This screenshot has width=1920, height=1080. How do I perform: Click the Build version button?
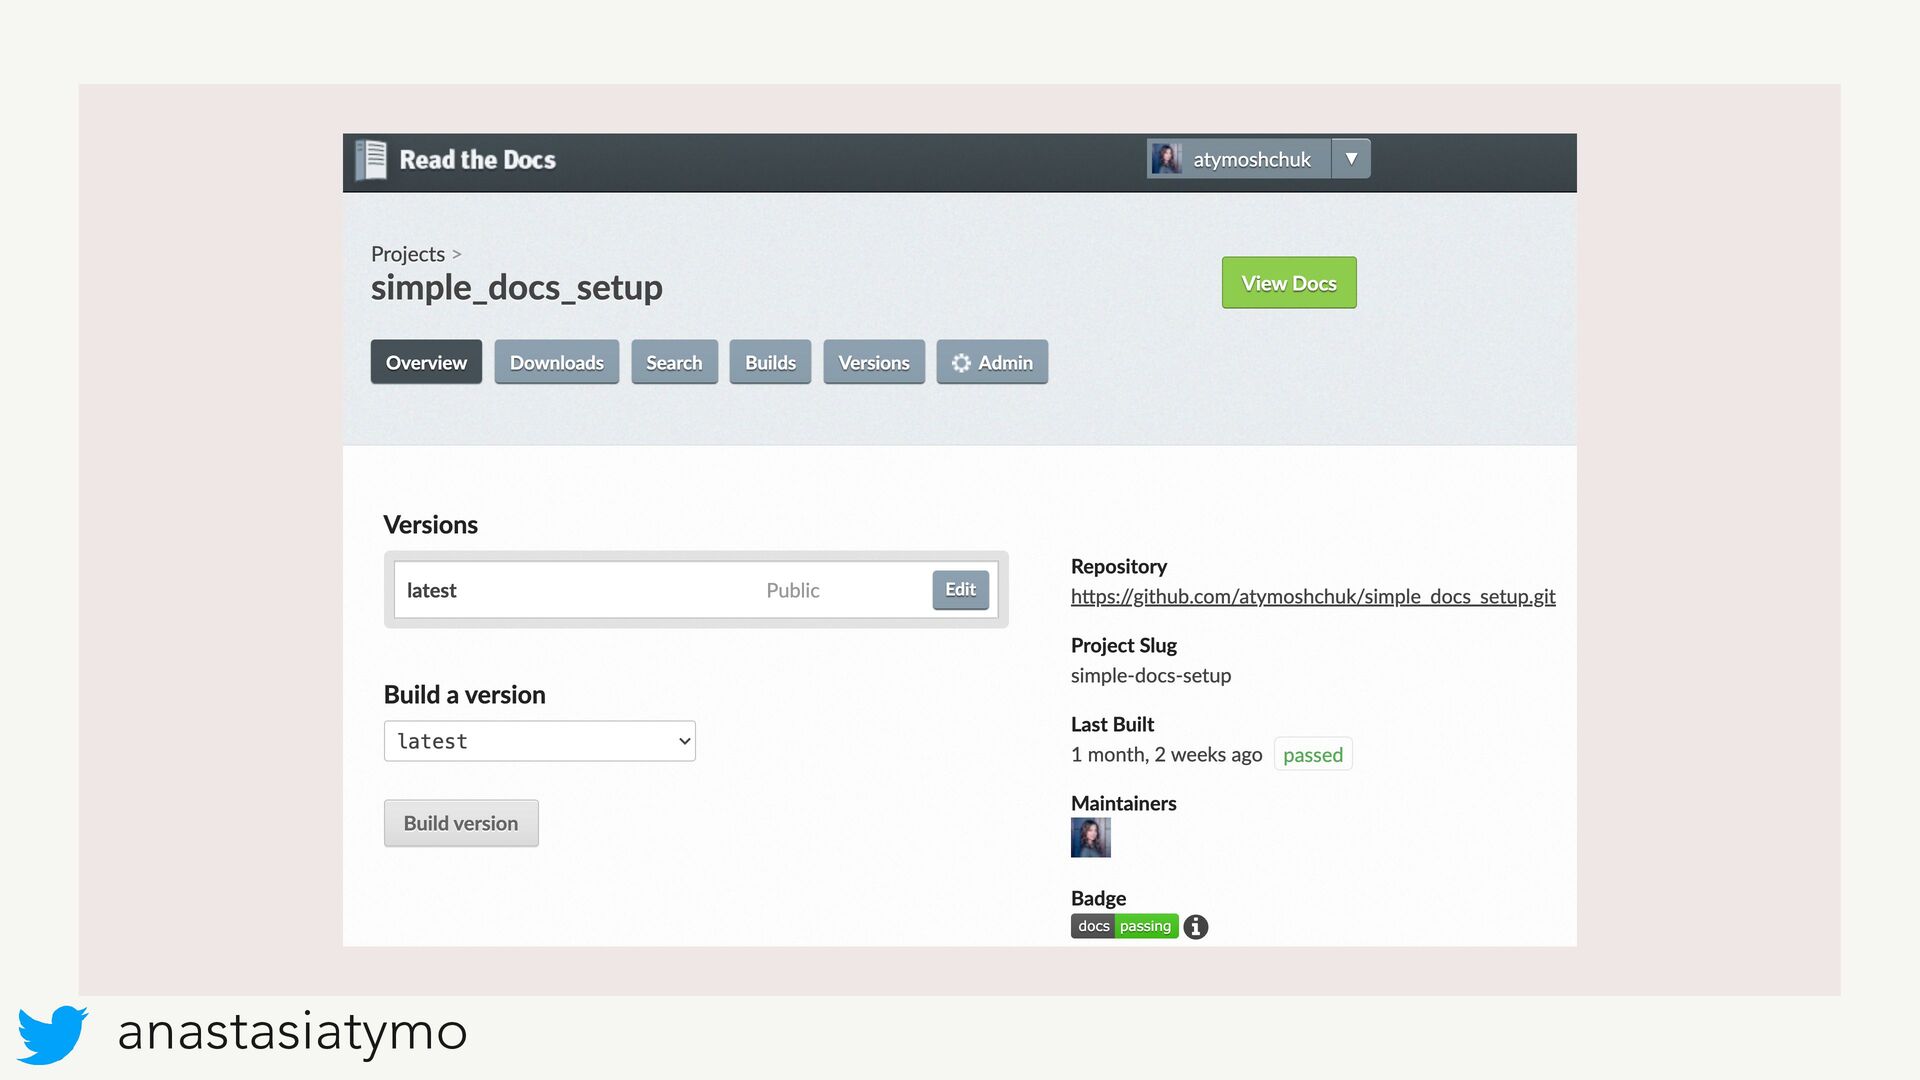pos(461,823)
